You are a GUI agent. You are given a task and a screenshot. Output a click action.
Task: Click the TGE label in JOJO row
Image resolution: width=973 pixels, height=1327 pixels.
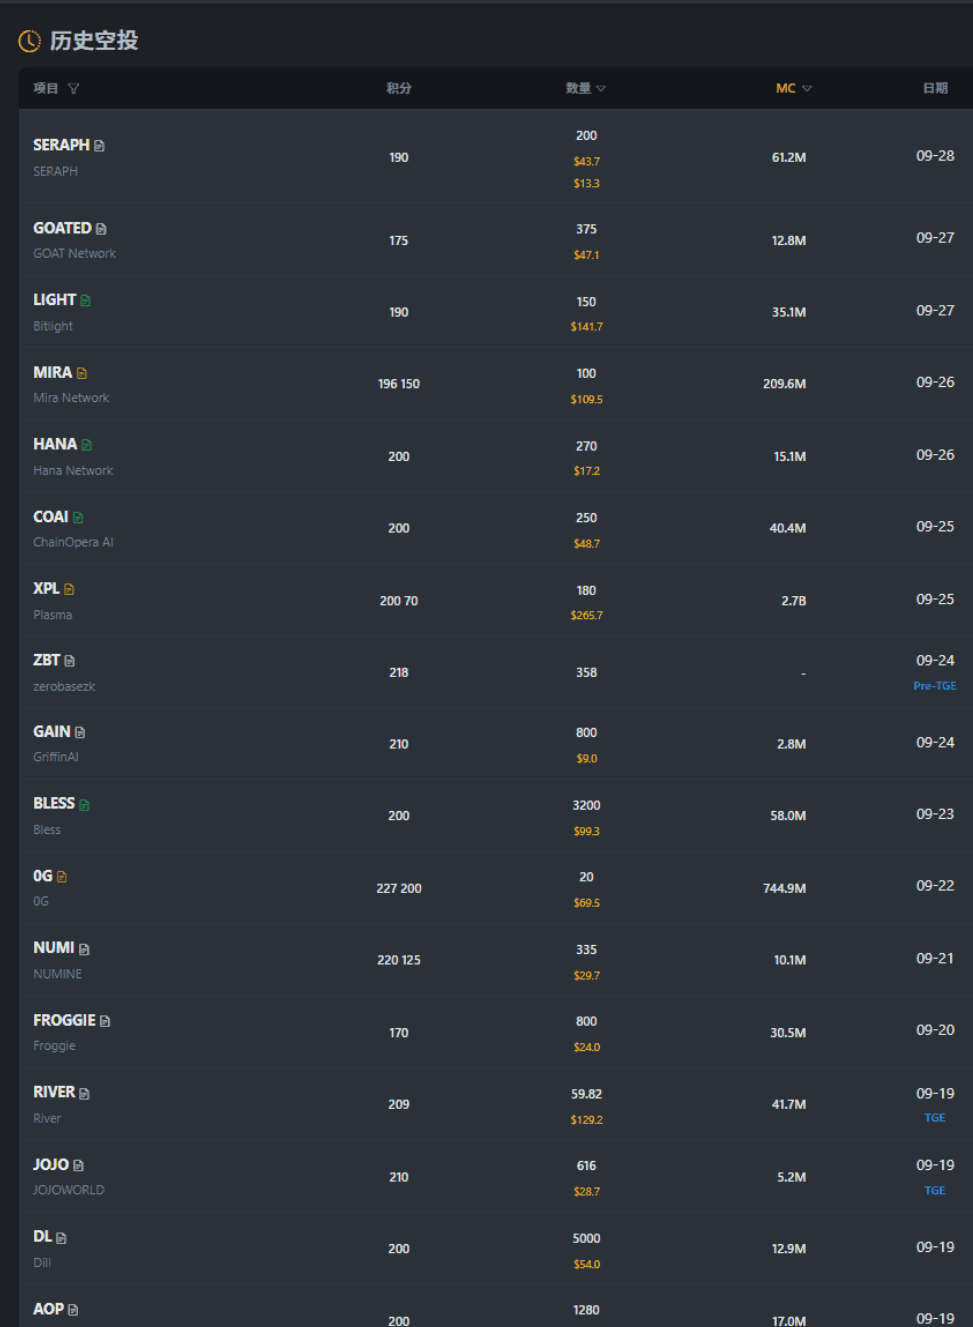pos(935,1190)
